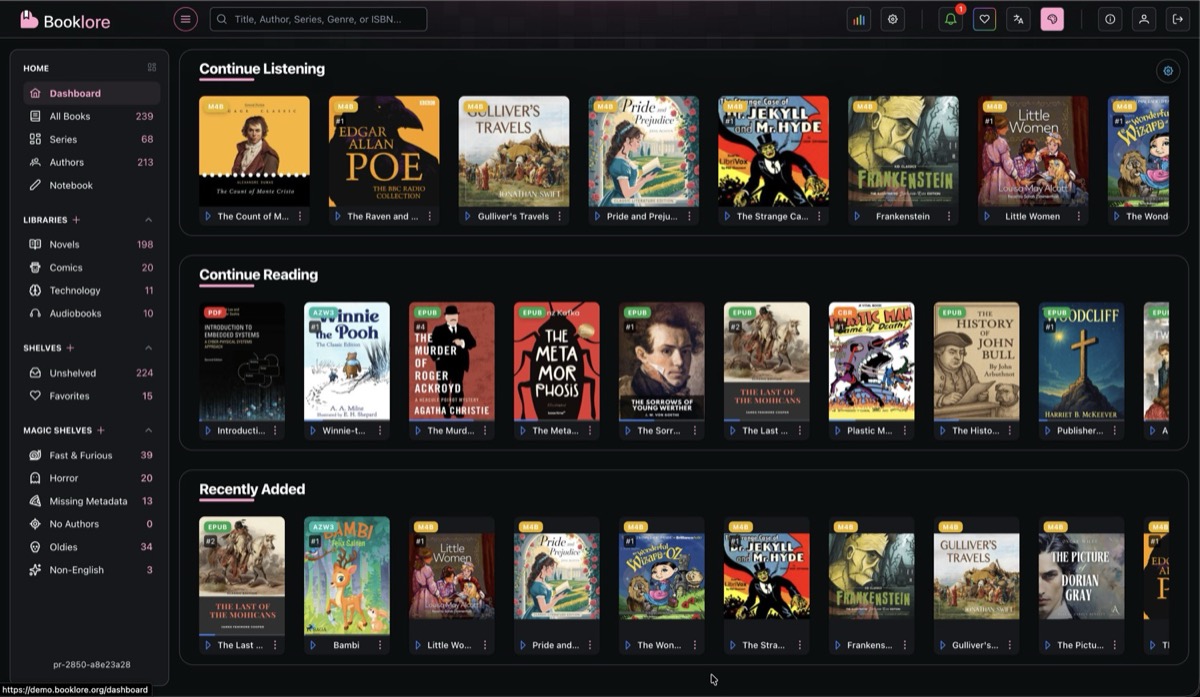Toggle the sidebar hamburger menu button
1200x697 pixels.
pos(185,19)
